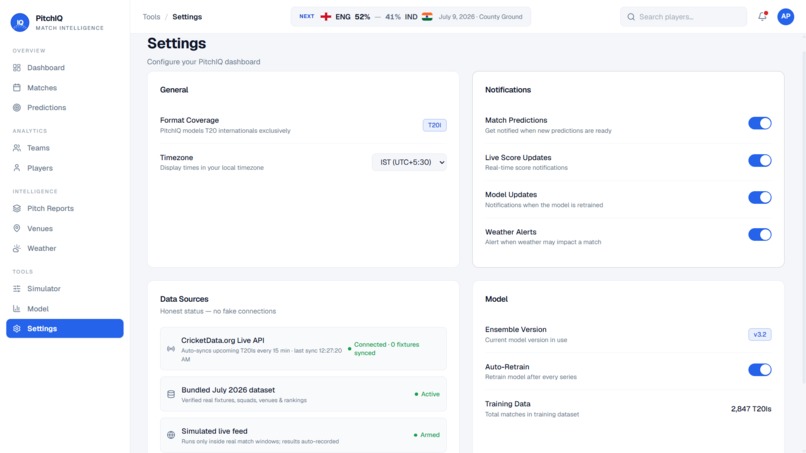Screen dimensions: 806x453
Task: Select the CricketData.org Live API row
Action: 303,349
